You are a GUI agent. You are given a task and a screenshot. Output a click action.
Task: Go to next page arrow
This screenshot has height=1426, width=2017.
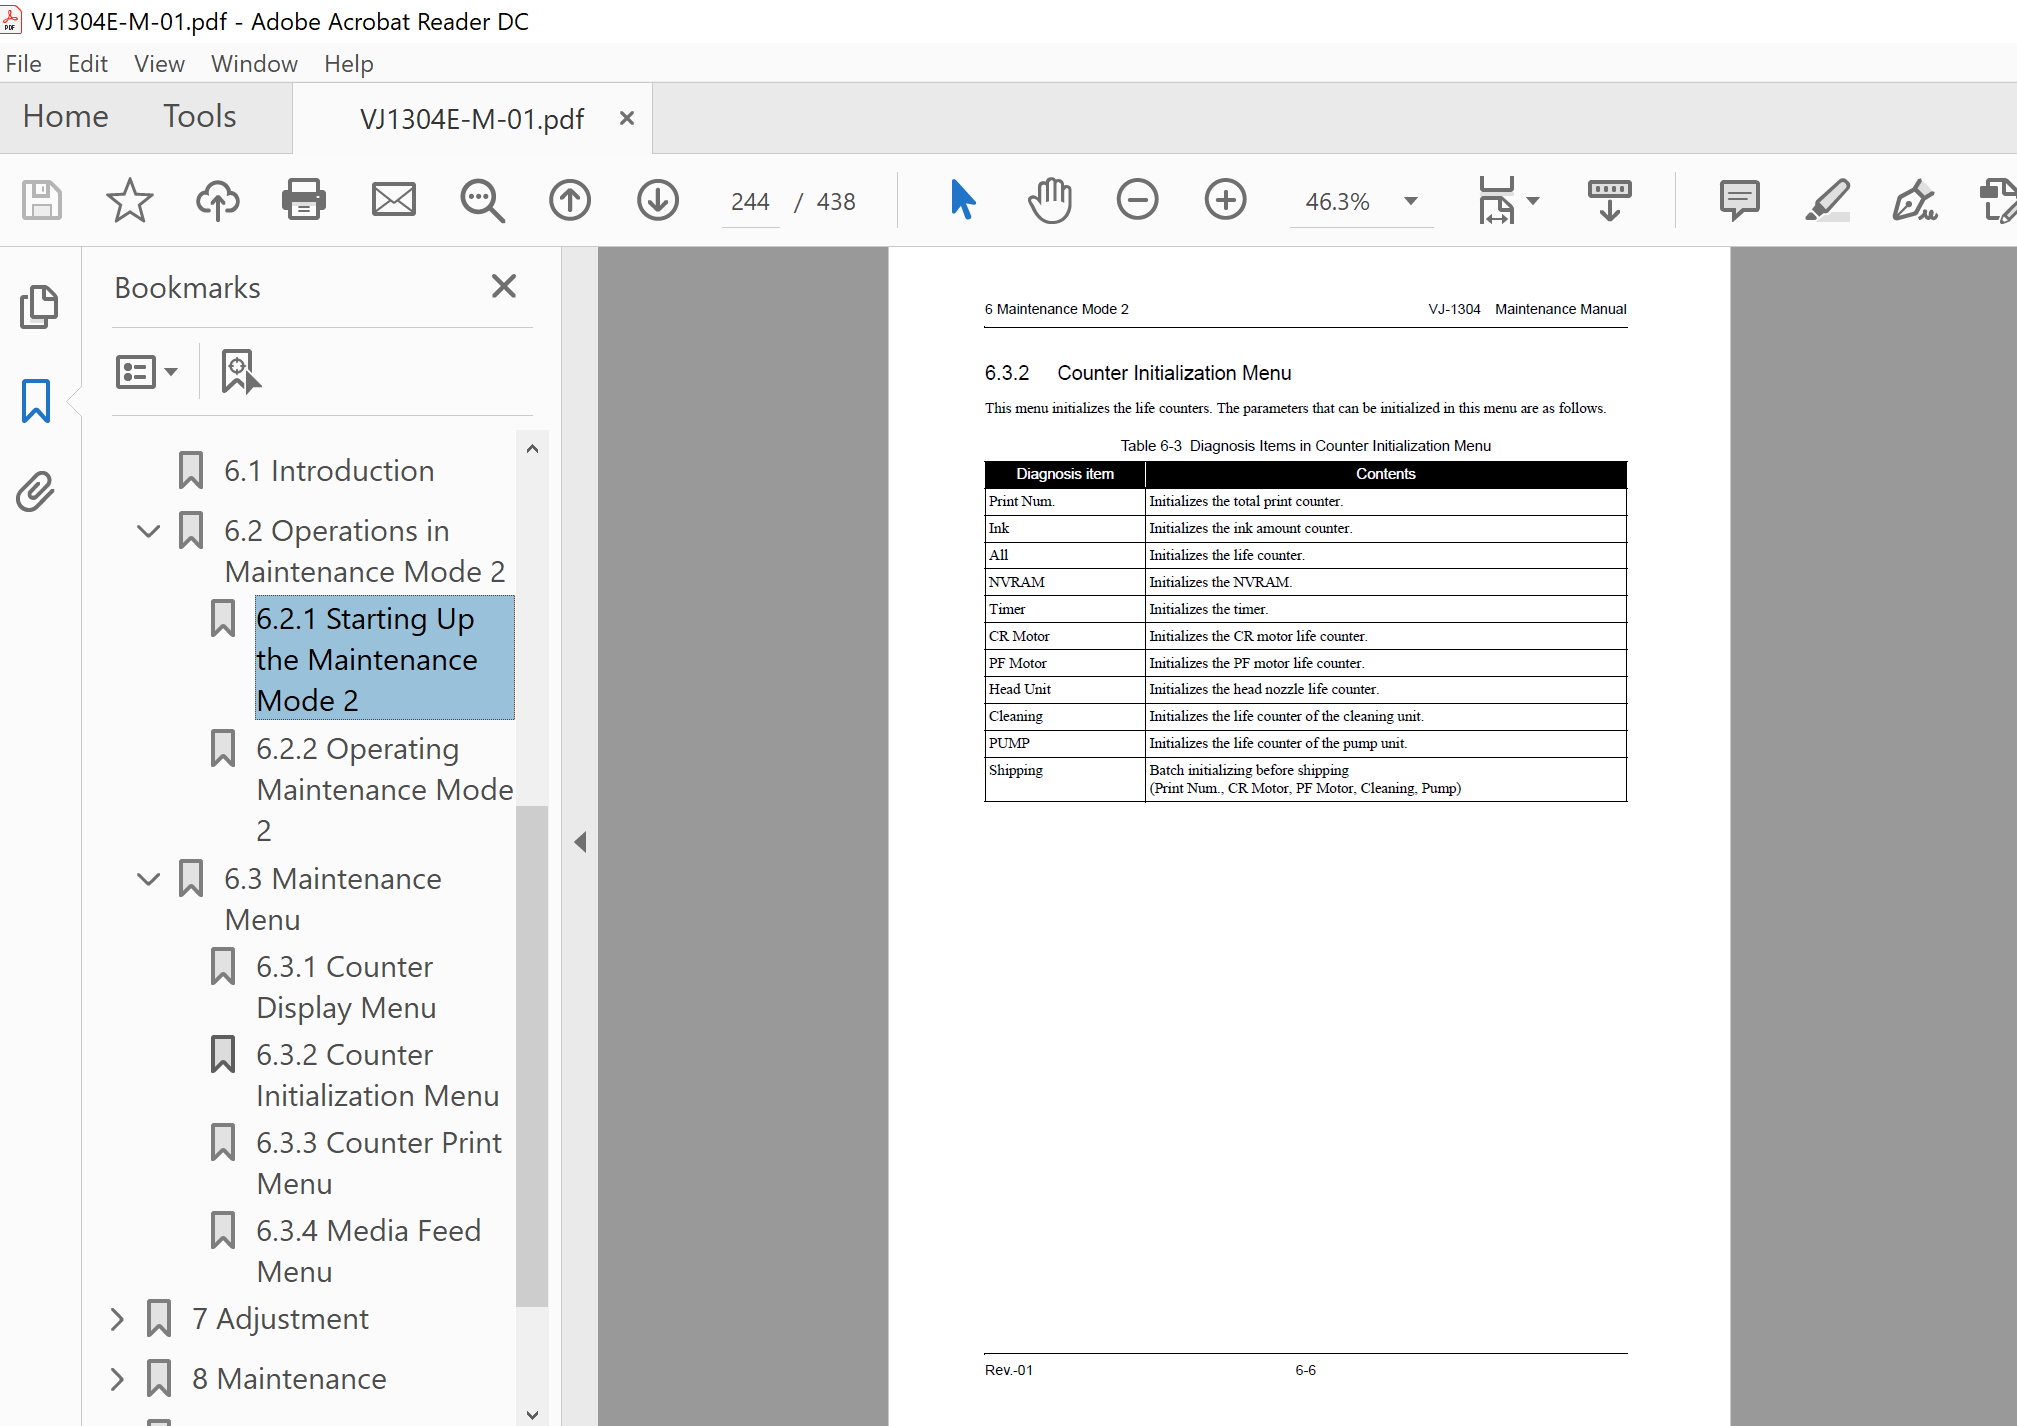pos(658,200)
